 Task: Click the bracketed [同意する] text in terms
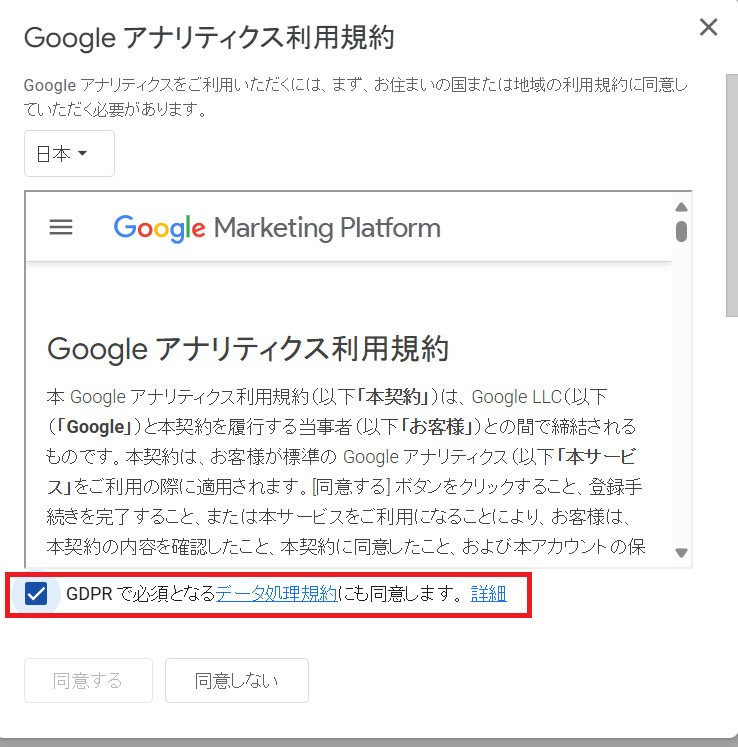tap(351, 487)
